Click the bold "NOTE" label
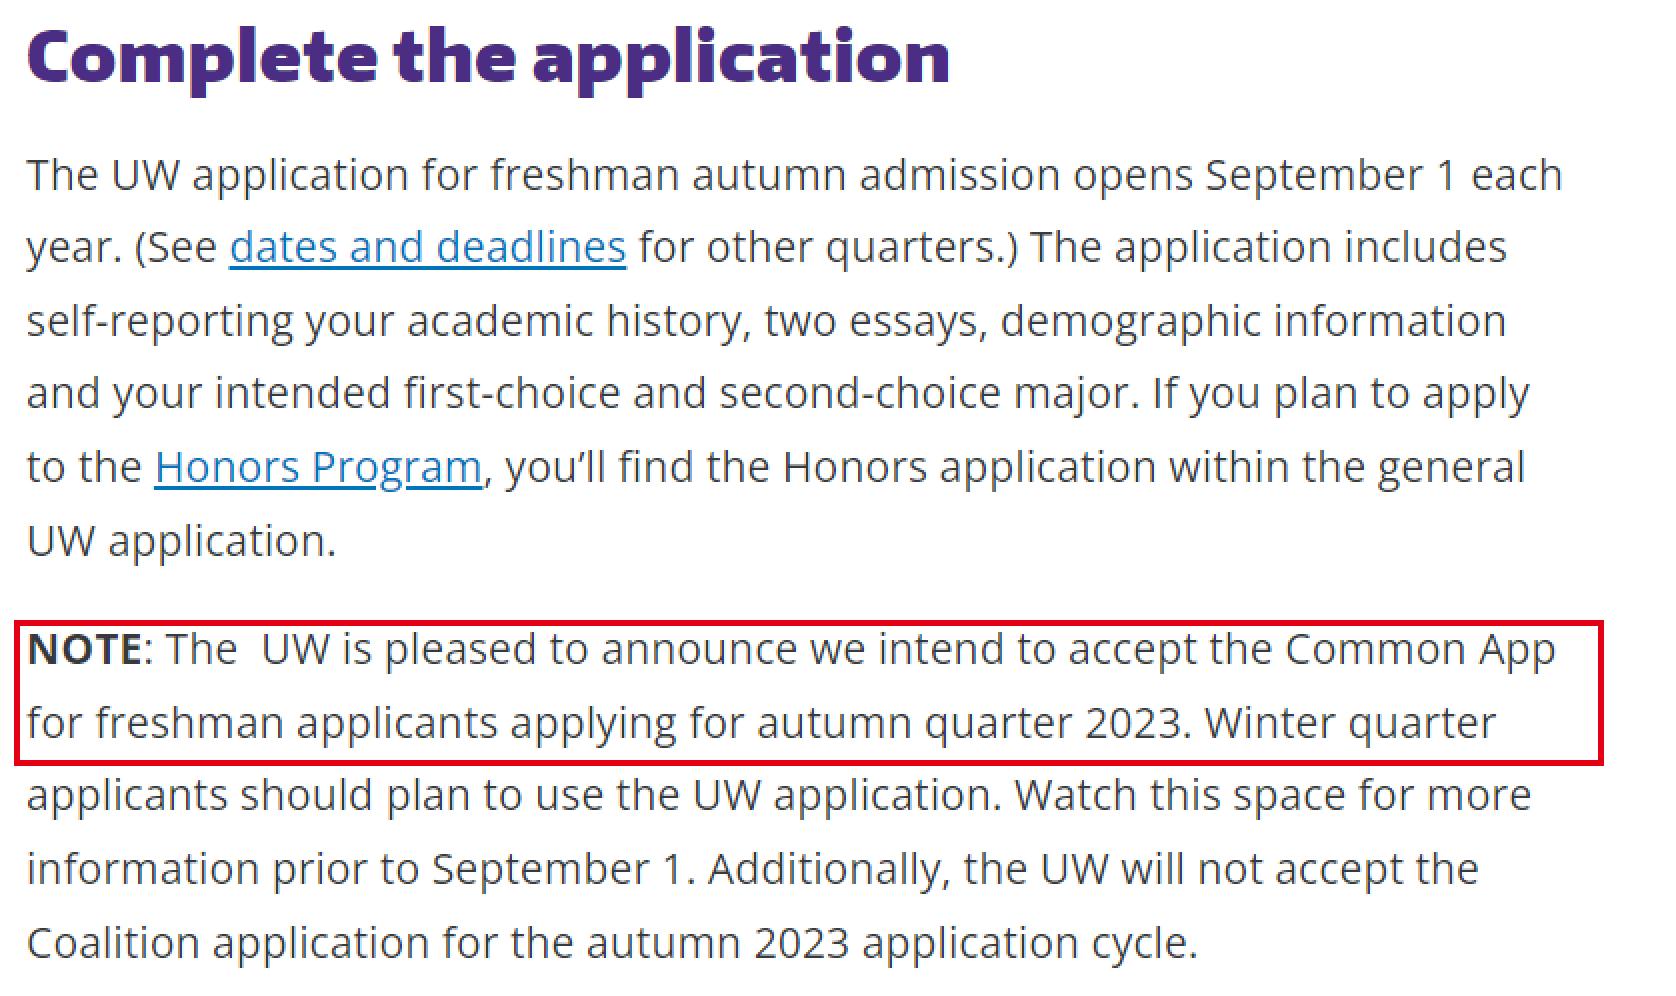1676x996 pixels. pos(85,649)
